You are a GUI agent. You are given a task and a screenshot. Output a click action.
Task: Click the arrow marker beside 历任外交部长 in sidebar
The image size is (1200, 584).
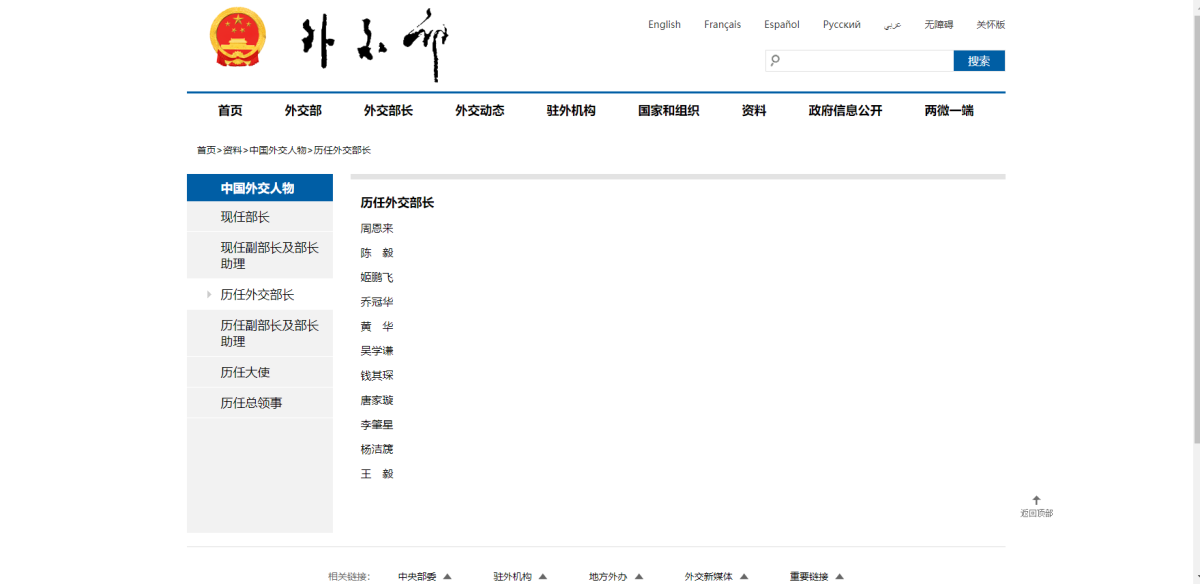(x=209, y=295)
